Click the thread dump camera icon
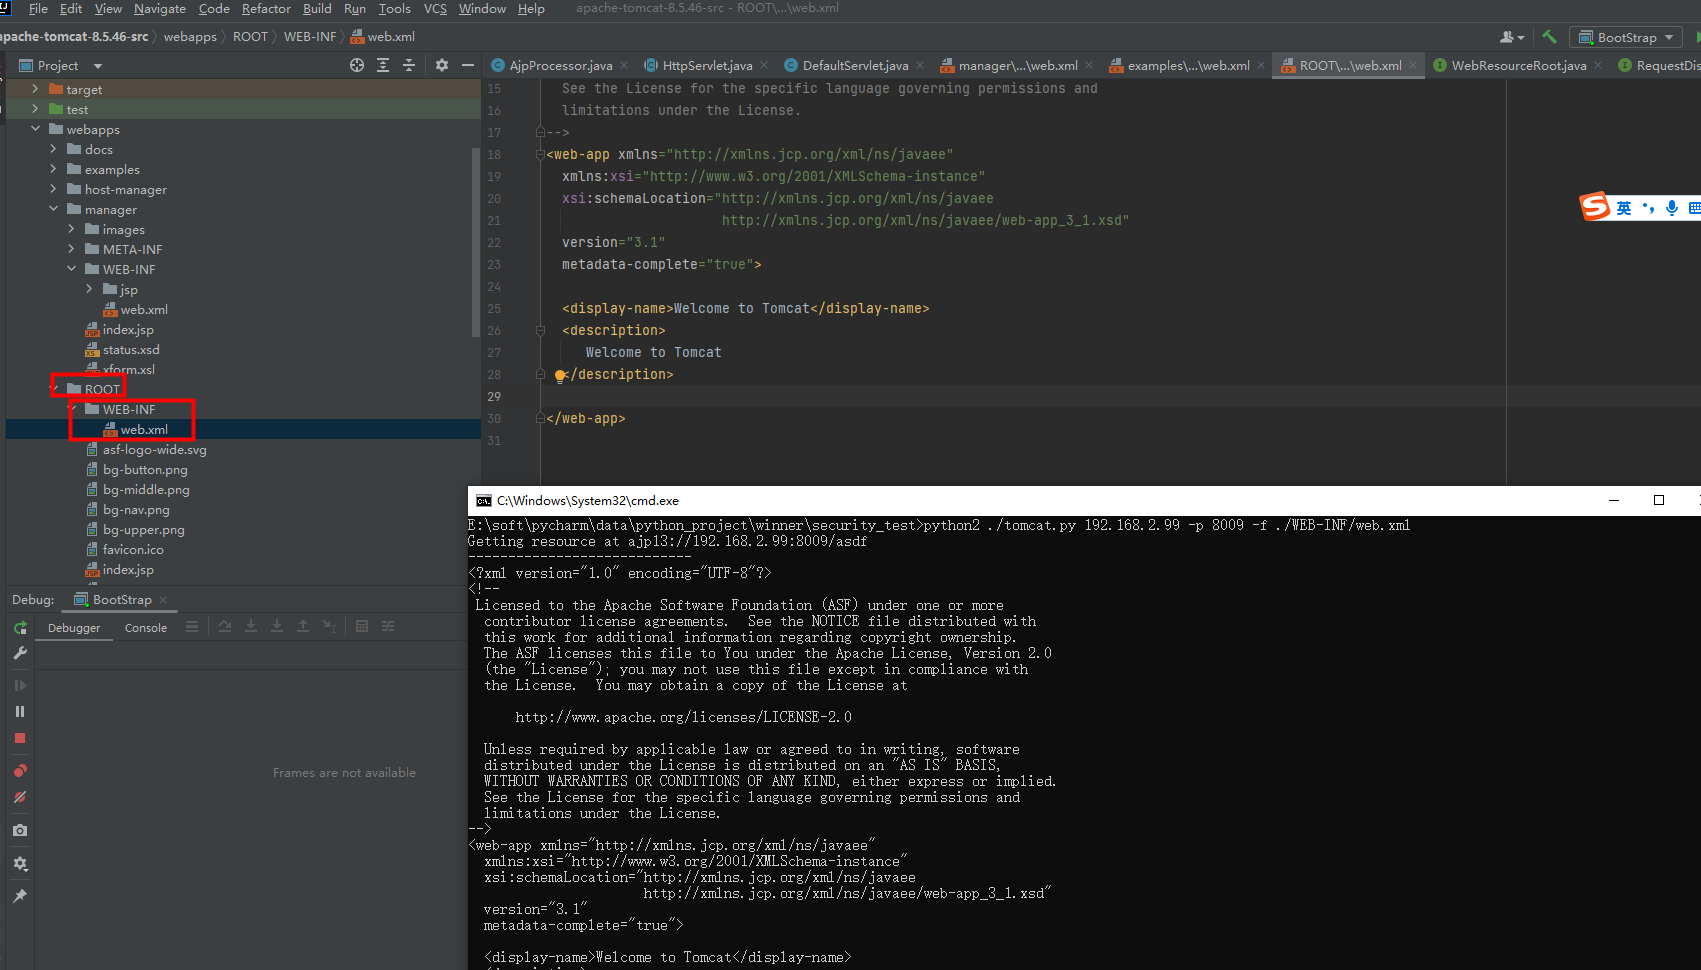Viewport: 1701px width, 970px height. (x=20, y=830)
